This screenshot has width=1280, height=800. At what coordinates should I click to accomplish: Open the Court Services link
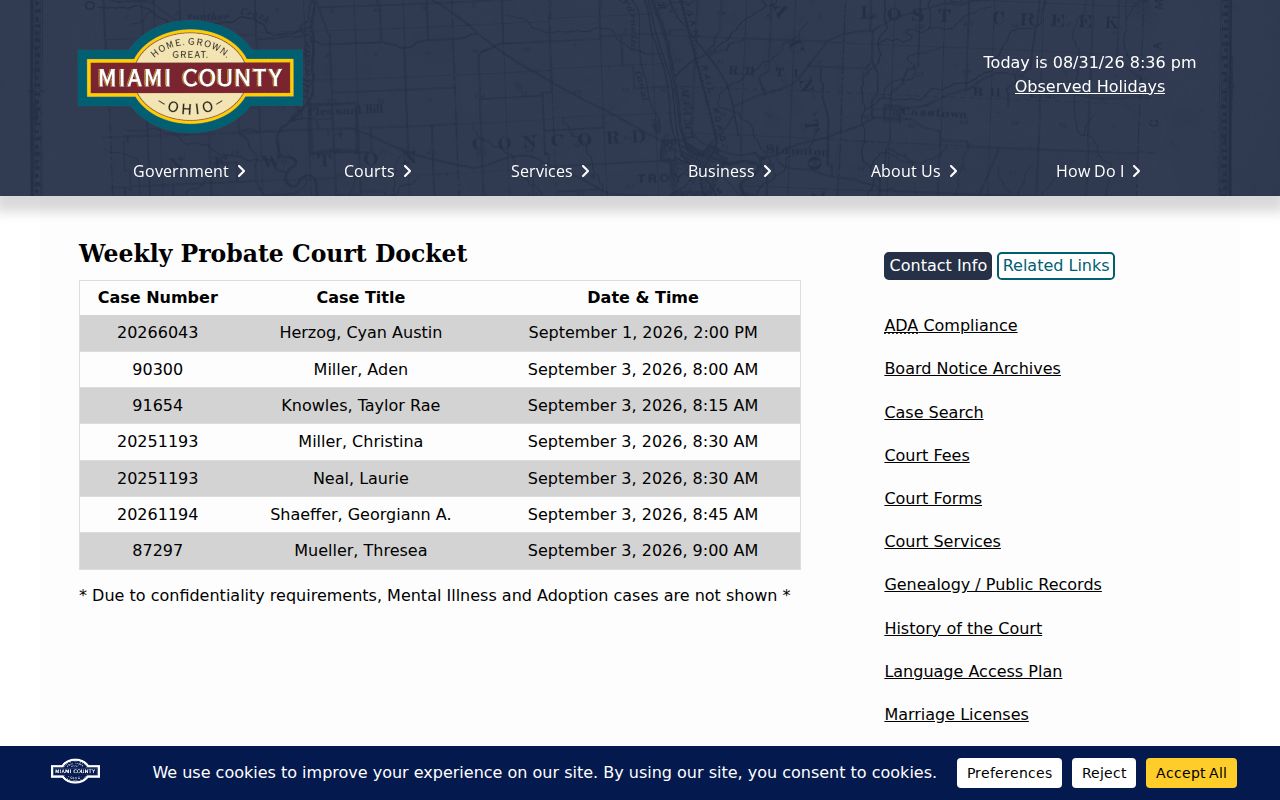click(942, 541)
